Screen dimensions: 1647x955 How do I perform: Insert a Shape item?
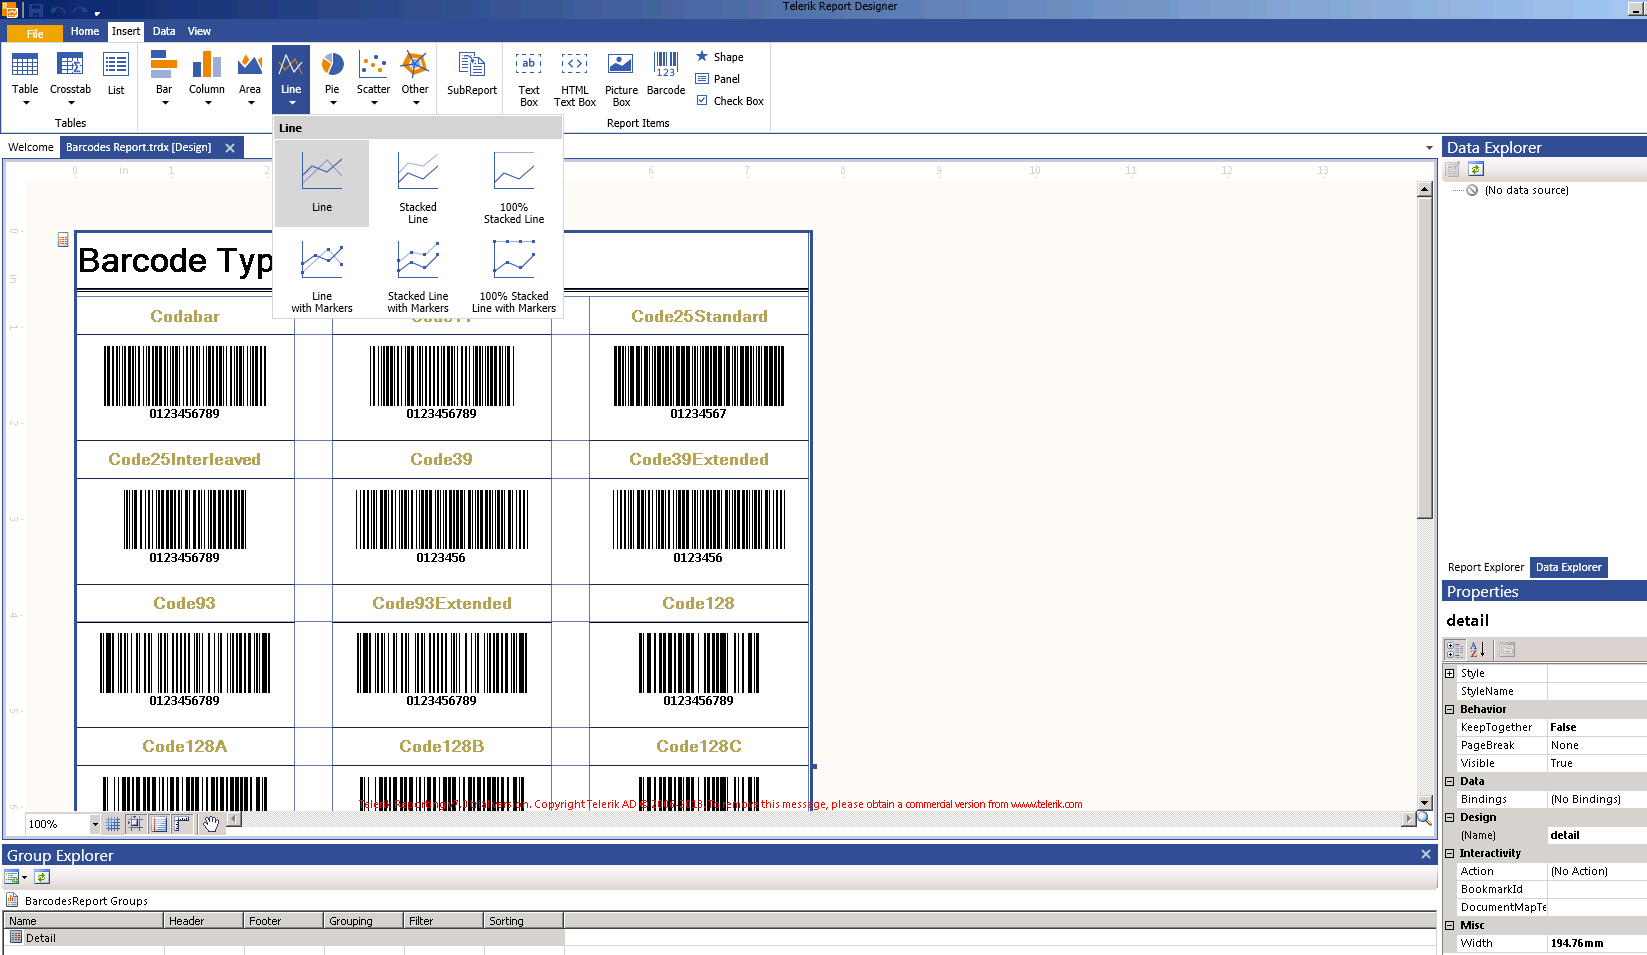(x=720, y=57)
